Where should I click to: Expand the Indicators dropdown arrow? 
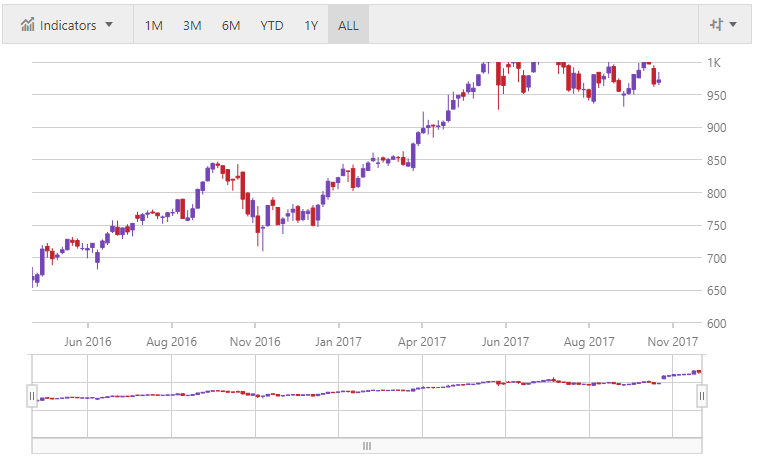[x=109, y=25]
